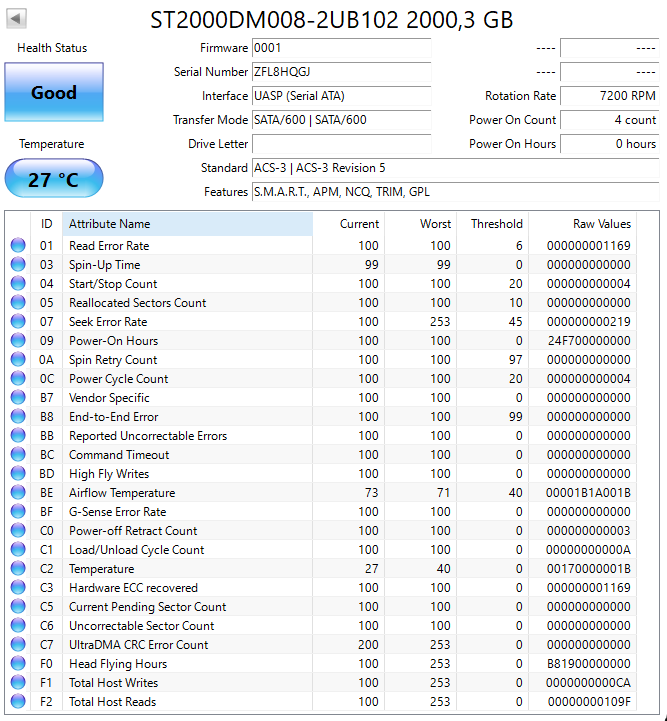Click the Transfer Mode field SATA/600
Screen dimensions: 667x721
click(342, 120)
